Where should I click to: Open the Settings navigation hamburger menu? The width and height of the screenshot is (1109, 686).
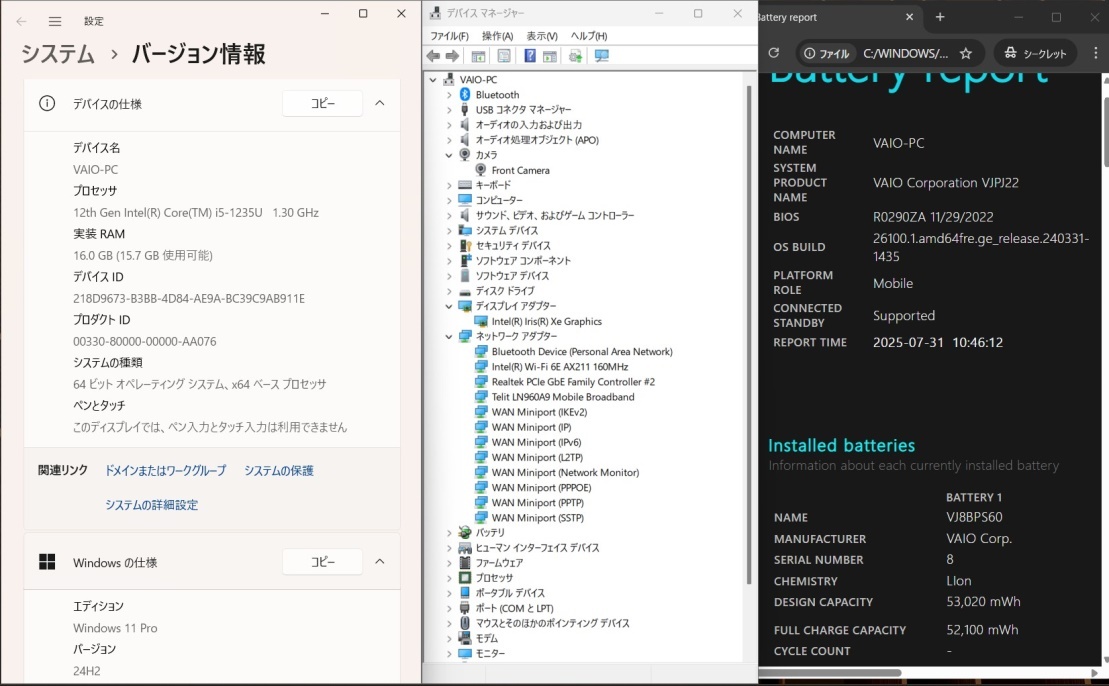click(x=54, y=21)
